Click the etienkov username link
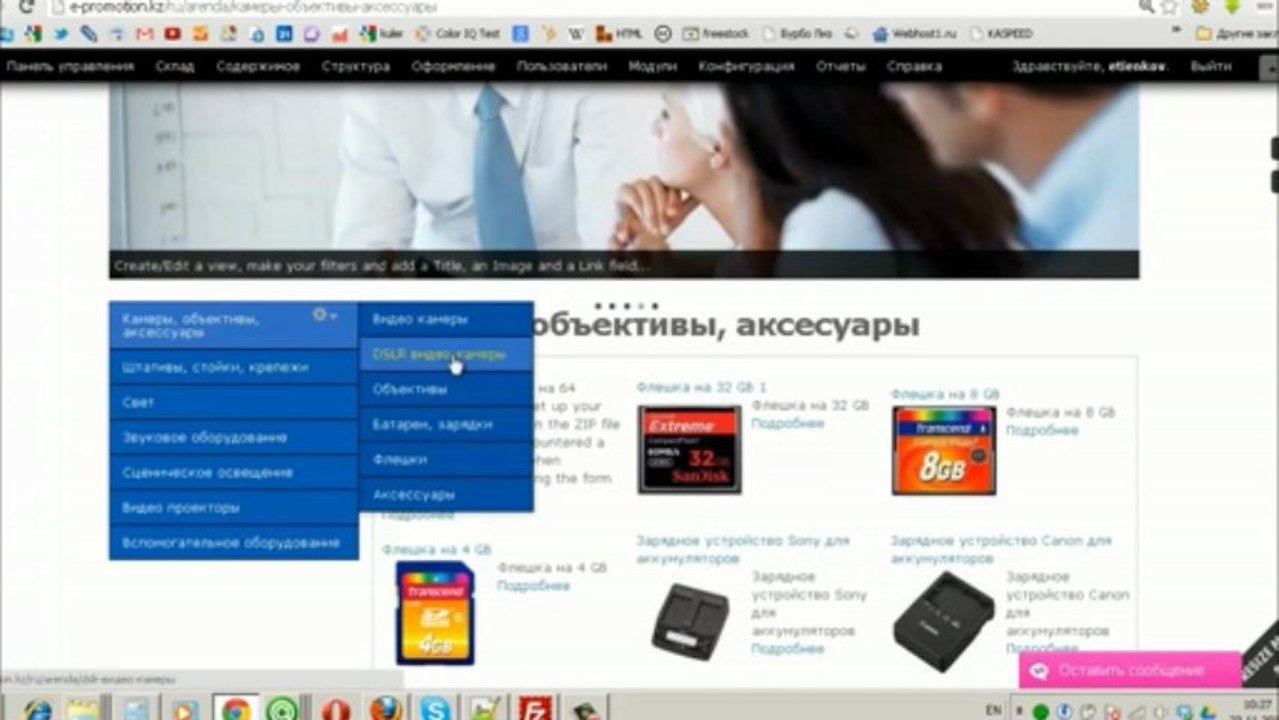This screenshot has width=1279, height=720. coord(1139,67)
